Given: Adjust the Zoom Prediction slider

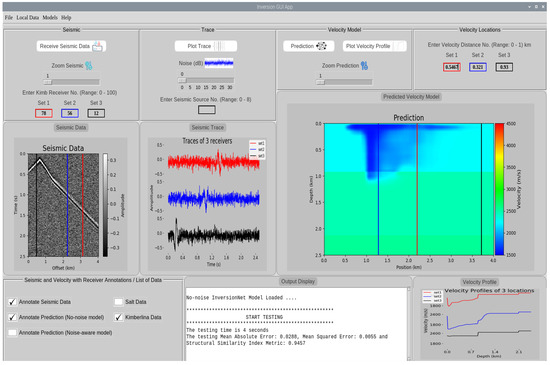Looking at the screenshot, I should coord(344,82).
